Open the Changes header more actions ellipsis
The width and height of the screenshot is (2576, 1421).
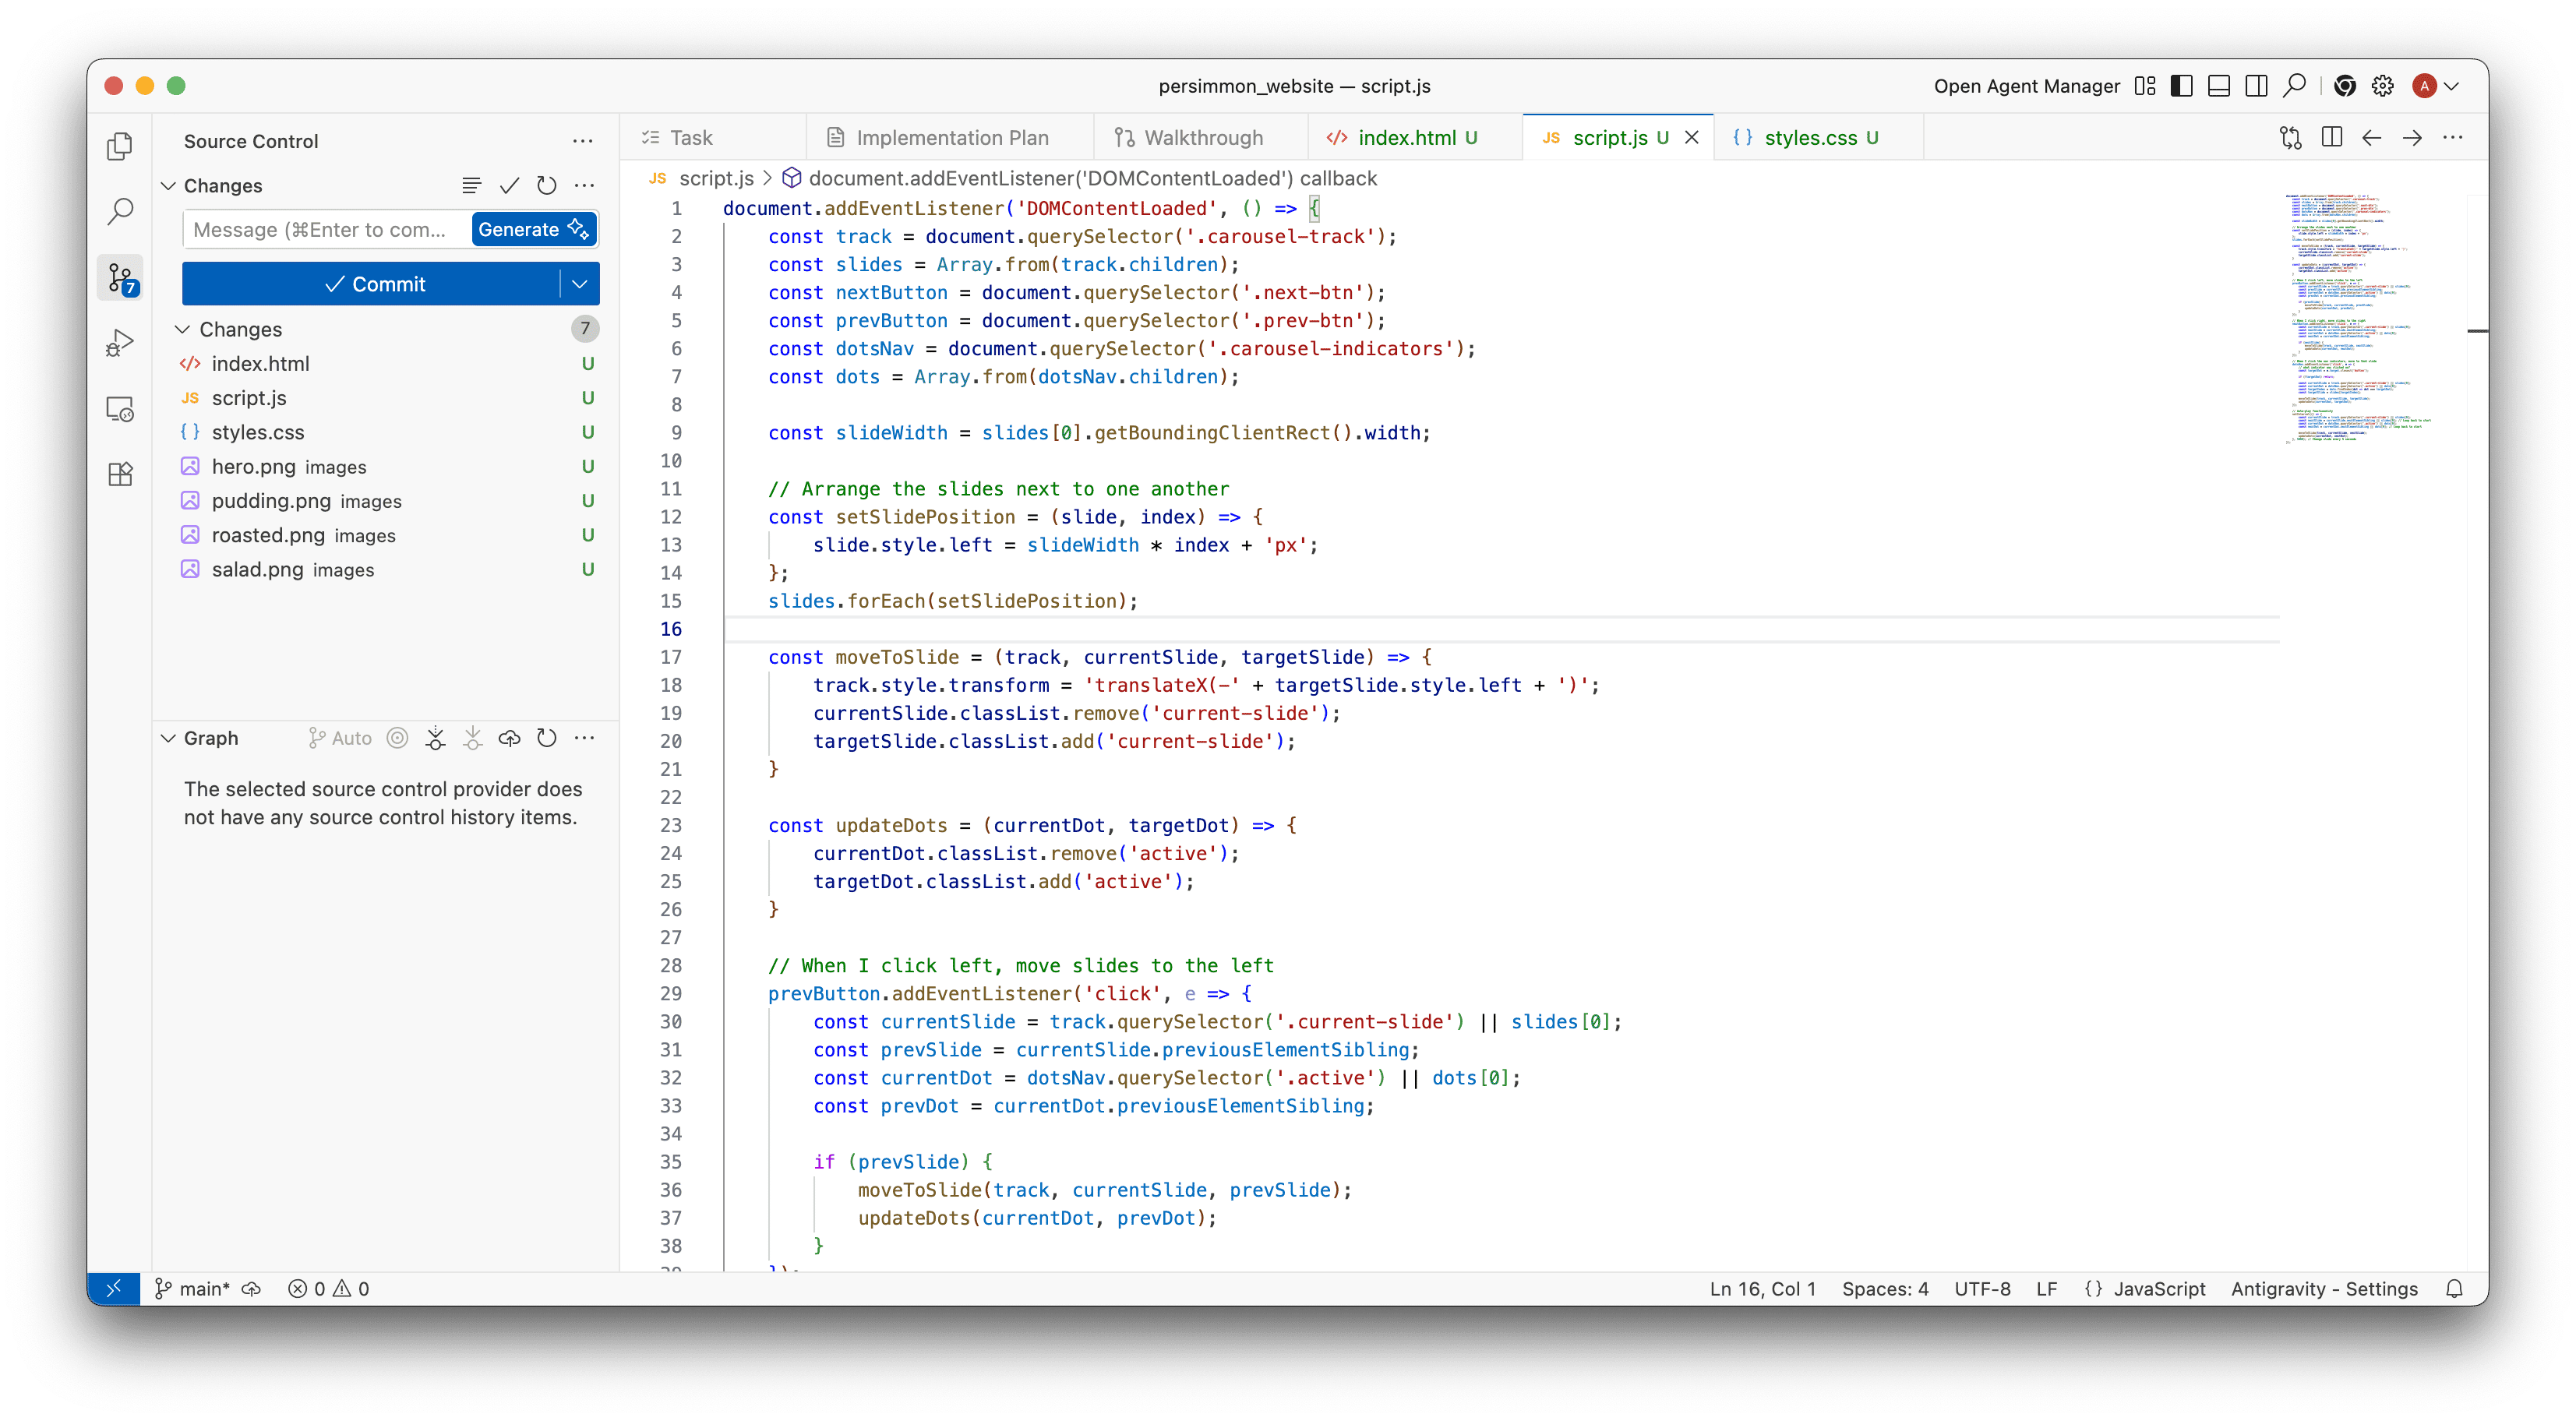[x=584, y=185]
